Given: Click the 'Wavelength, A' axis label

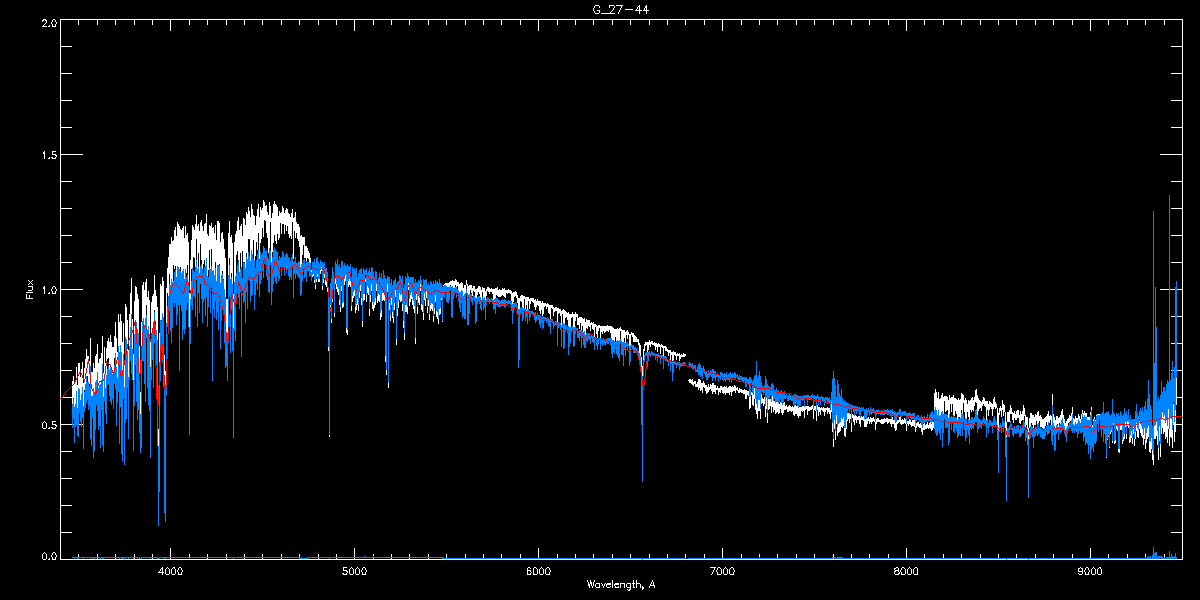Looking at the screenshot, I should click(621, 584).
